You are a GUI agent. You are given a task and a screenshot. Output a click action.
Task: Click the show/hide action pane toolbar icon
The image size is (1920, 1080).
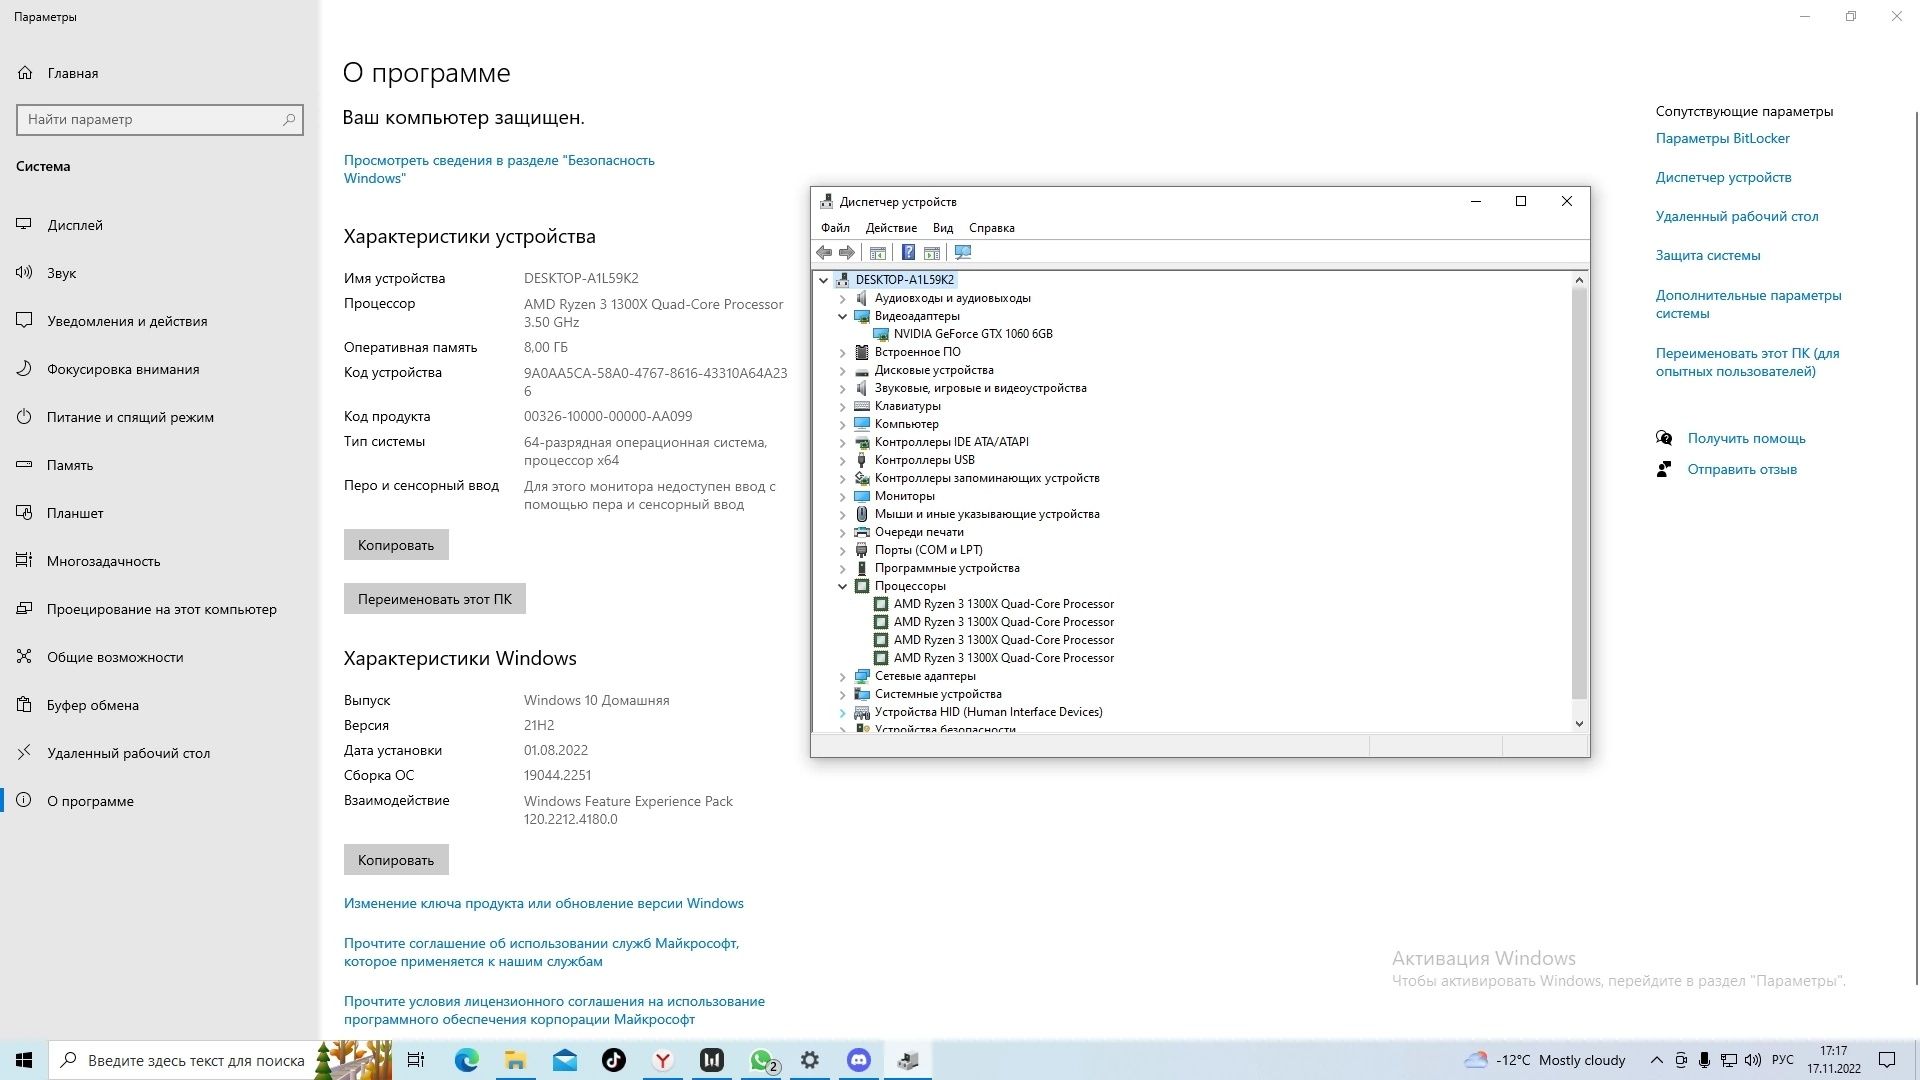point(932,253)
